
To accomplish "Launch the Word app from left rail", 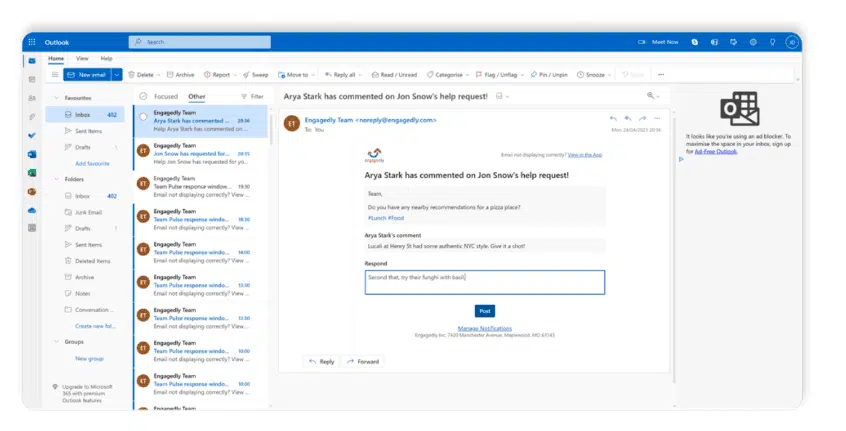I will point(32,154).
